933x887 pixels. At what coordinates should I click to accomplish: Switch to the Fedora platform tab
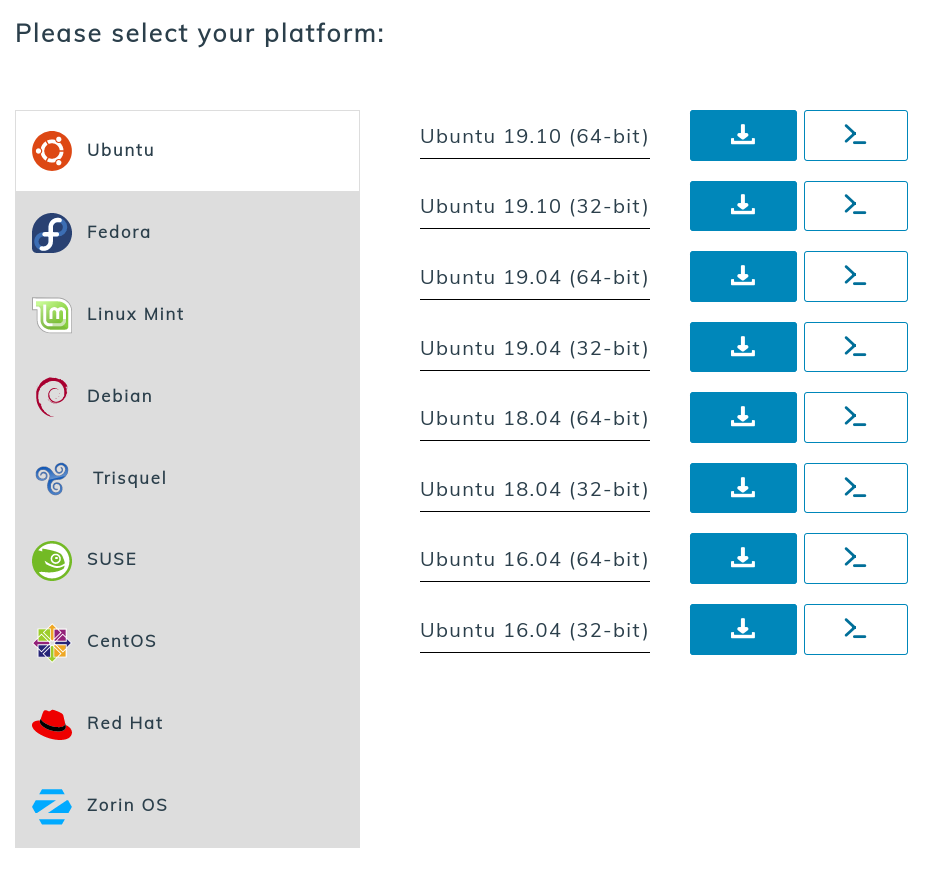pyautogui.click(x=187, y=233)
